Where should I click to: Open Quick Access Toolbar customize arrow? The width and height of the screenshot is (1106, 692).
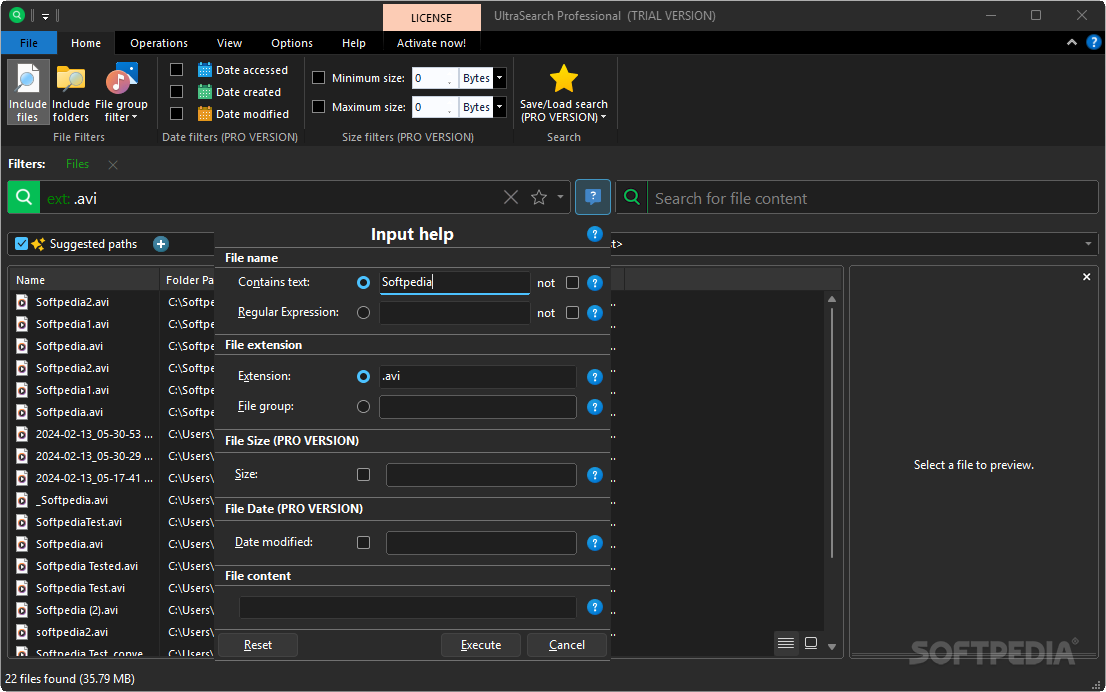(45, 16)
